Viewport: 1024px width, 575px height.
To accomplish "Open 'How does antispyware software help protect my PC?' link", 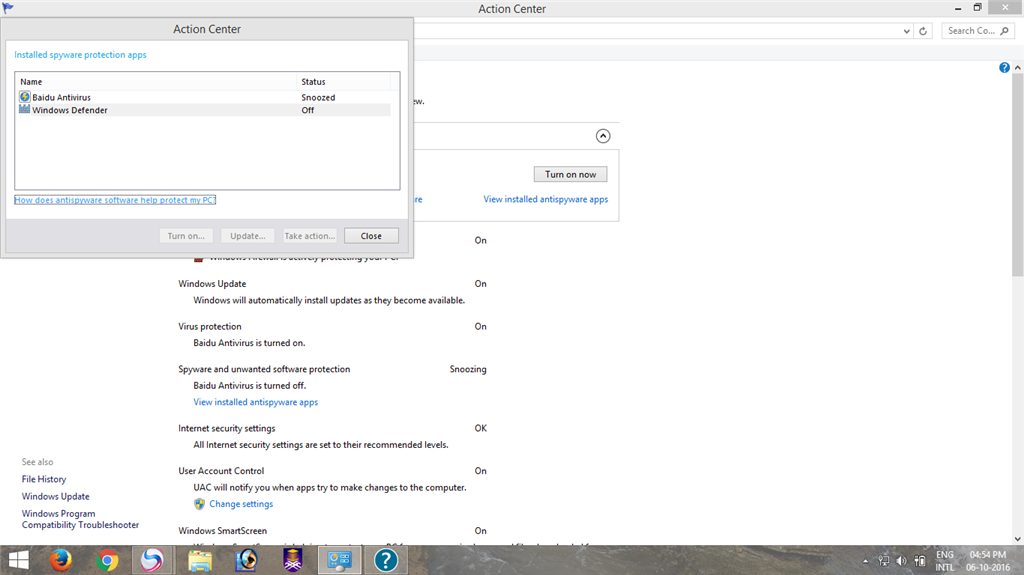I will click(x=115, y=200).
